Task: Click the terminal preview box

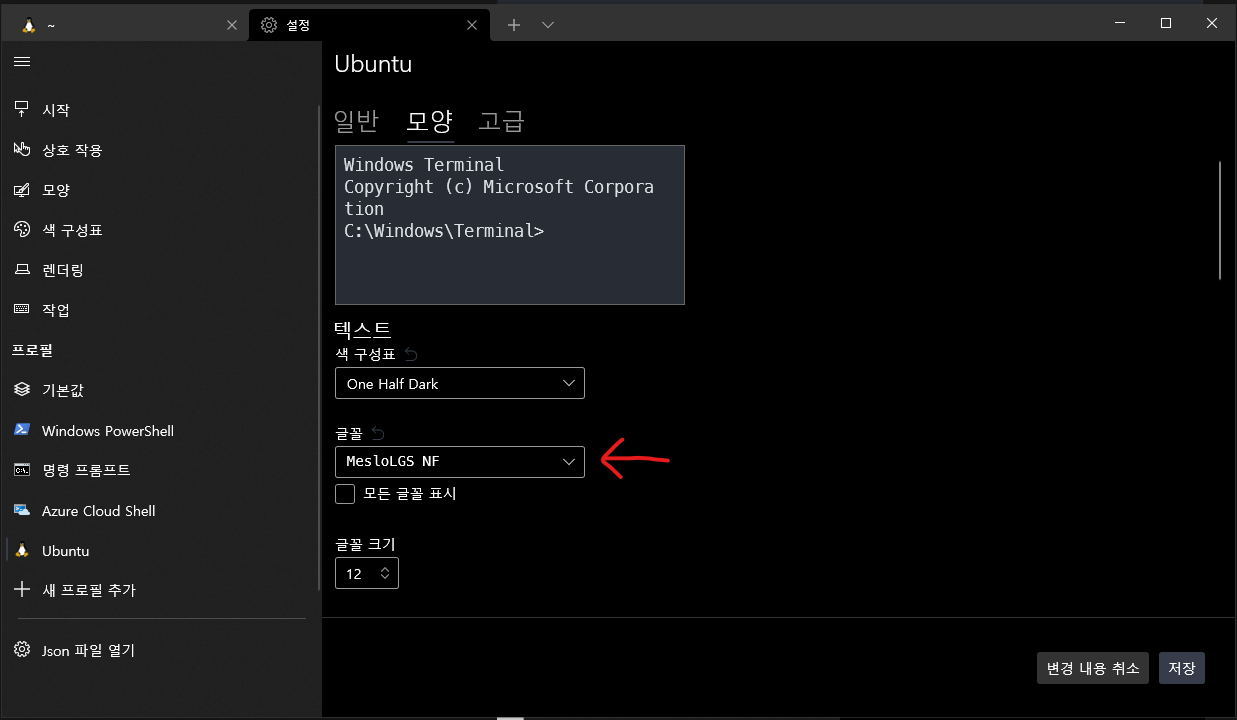Action: click(x=510, y=225)
